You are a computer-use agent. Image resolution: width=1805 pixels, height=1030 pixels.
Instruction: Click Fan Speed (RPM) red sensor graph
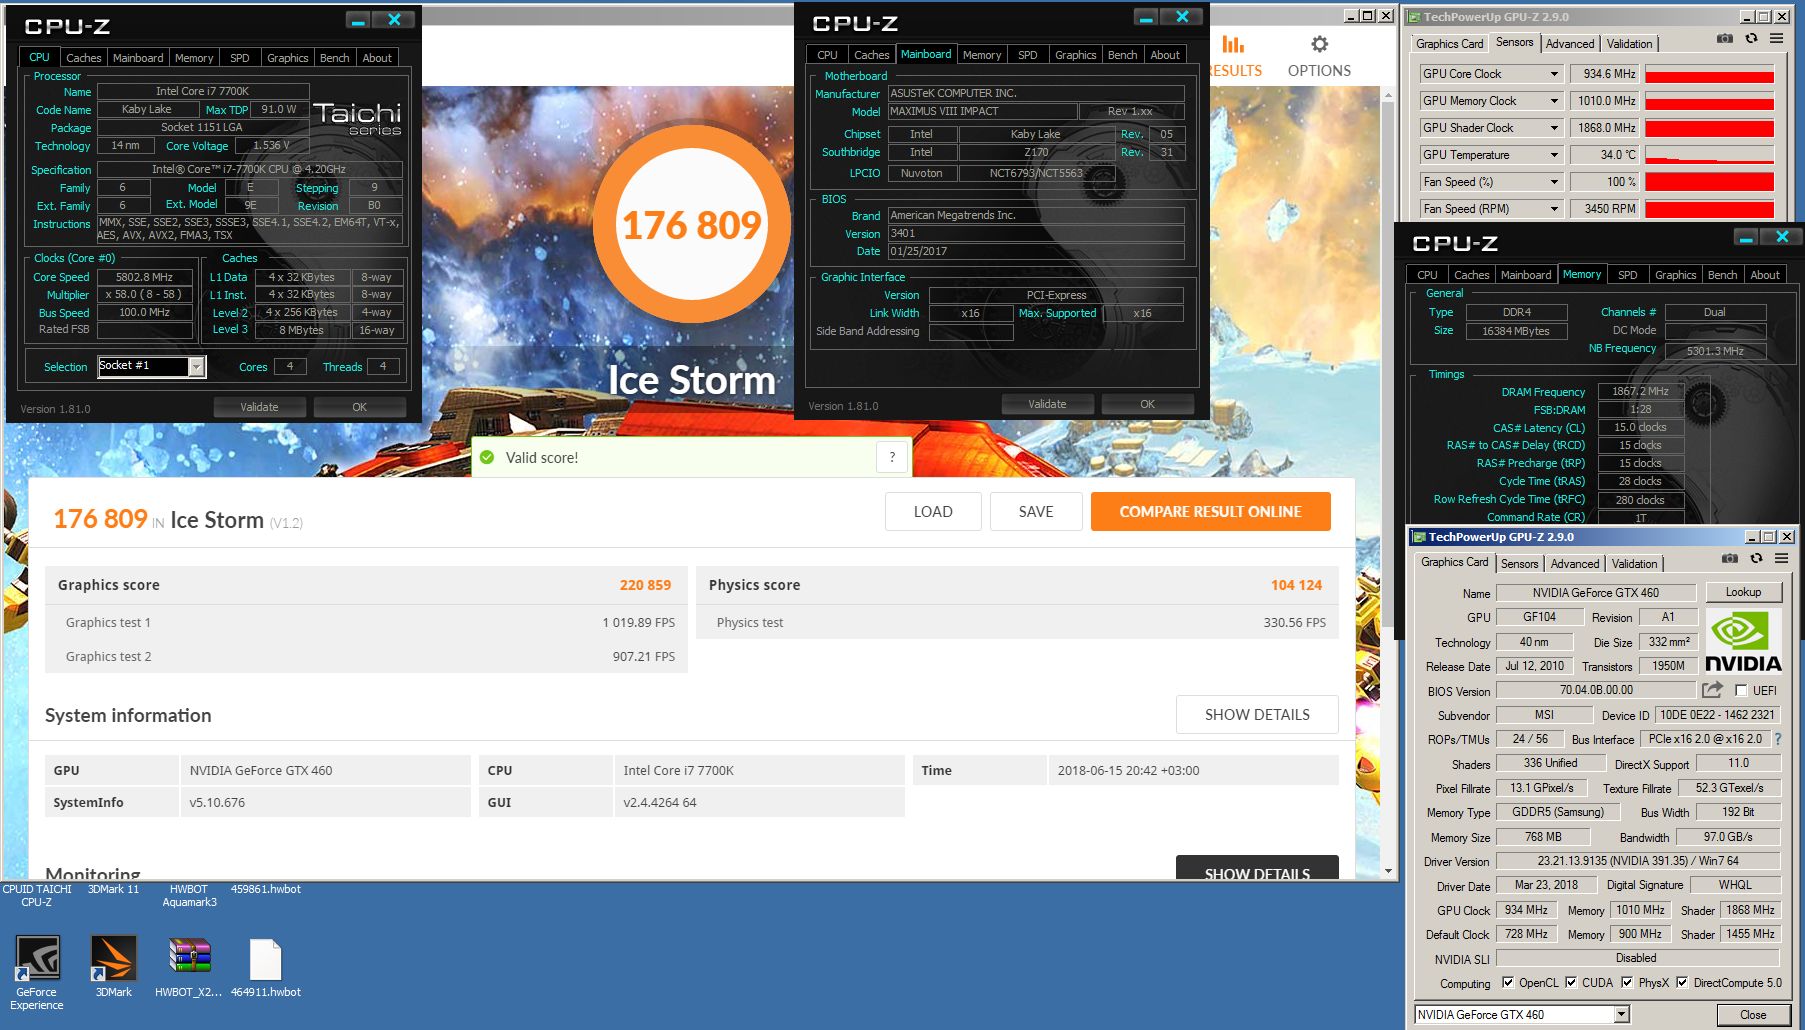pyautogui.click(x=1709, y=209)
